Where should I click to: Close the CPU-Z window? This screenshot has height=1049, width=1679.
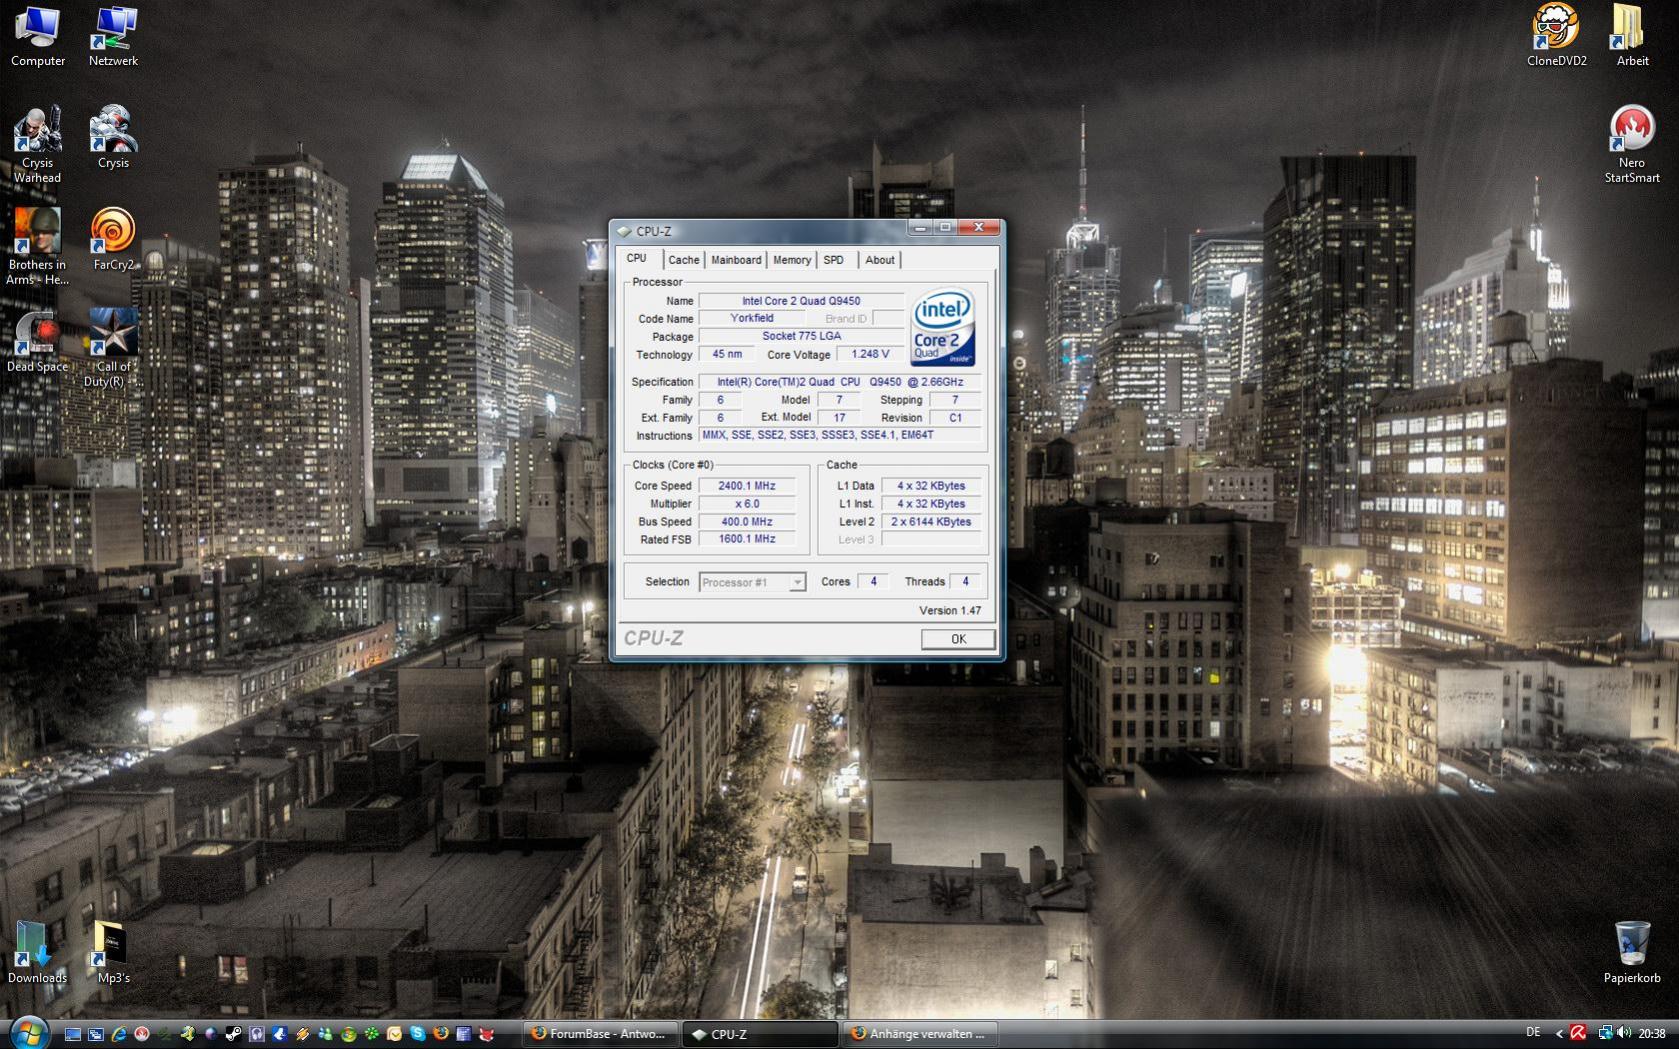[979, 228]
